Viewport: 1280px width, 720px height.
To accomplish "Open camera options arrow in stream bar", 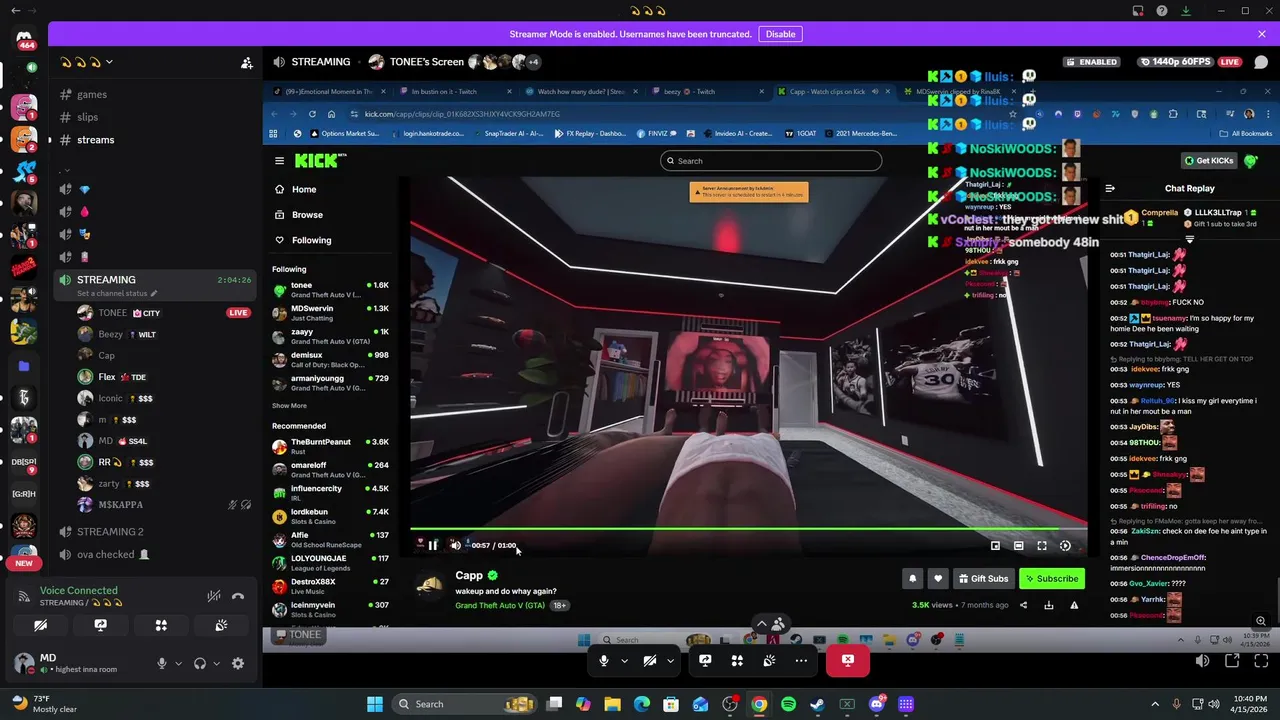I will [670, 661].
